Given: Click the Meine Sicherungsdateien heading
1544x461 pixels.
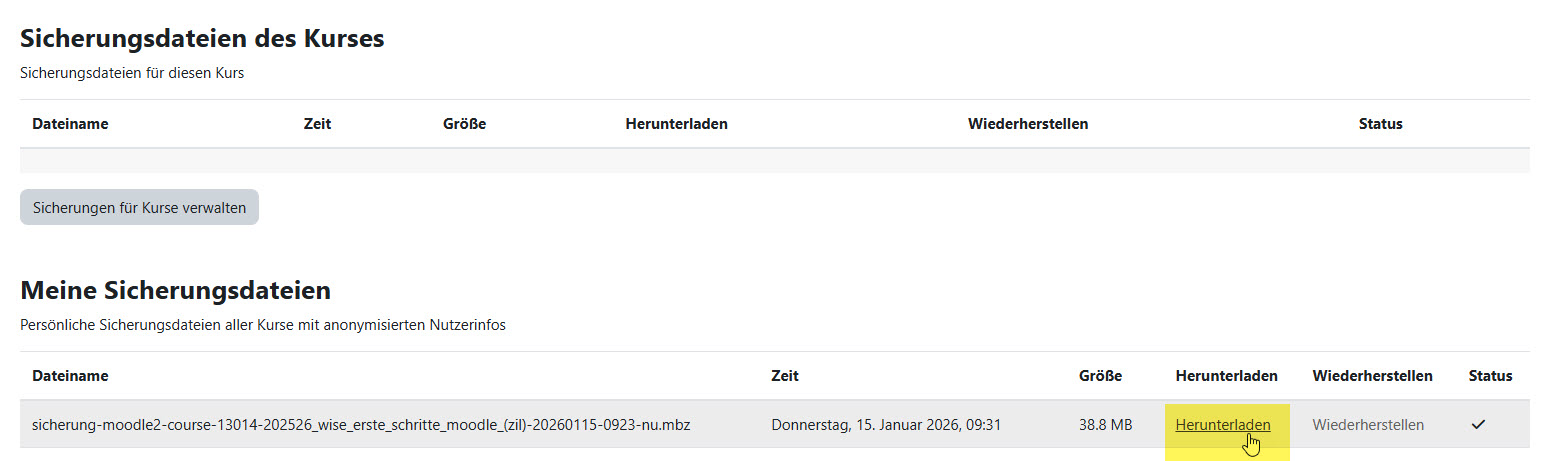Looking at the screenshot, I should pos(175,291).
